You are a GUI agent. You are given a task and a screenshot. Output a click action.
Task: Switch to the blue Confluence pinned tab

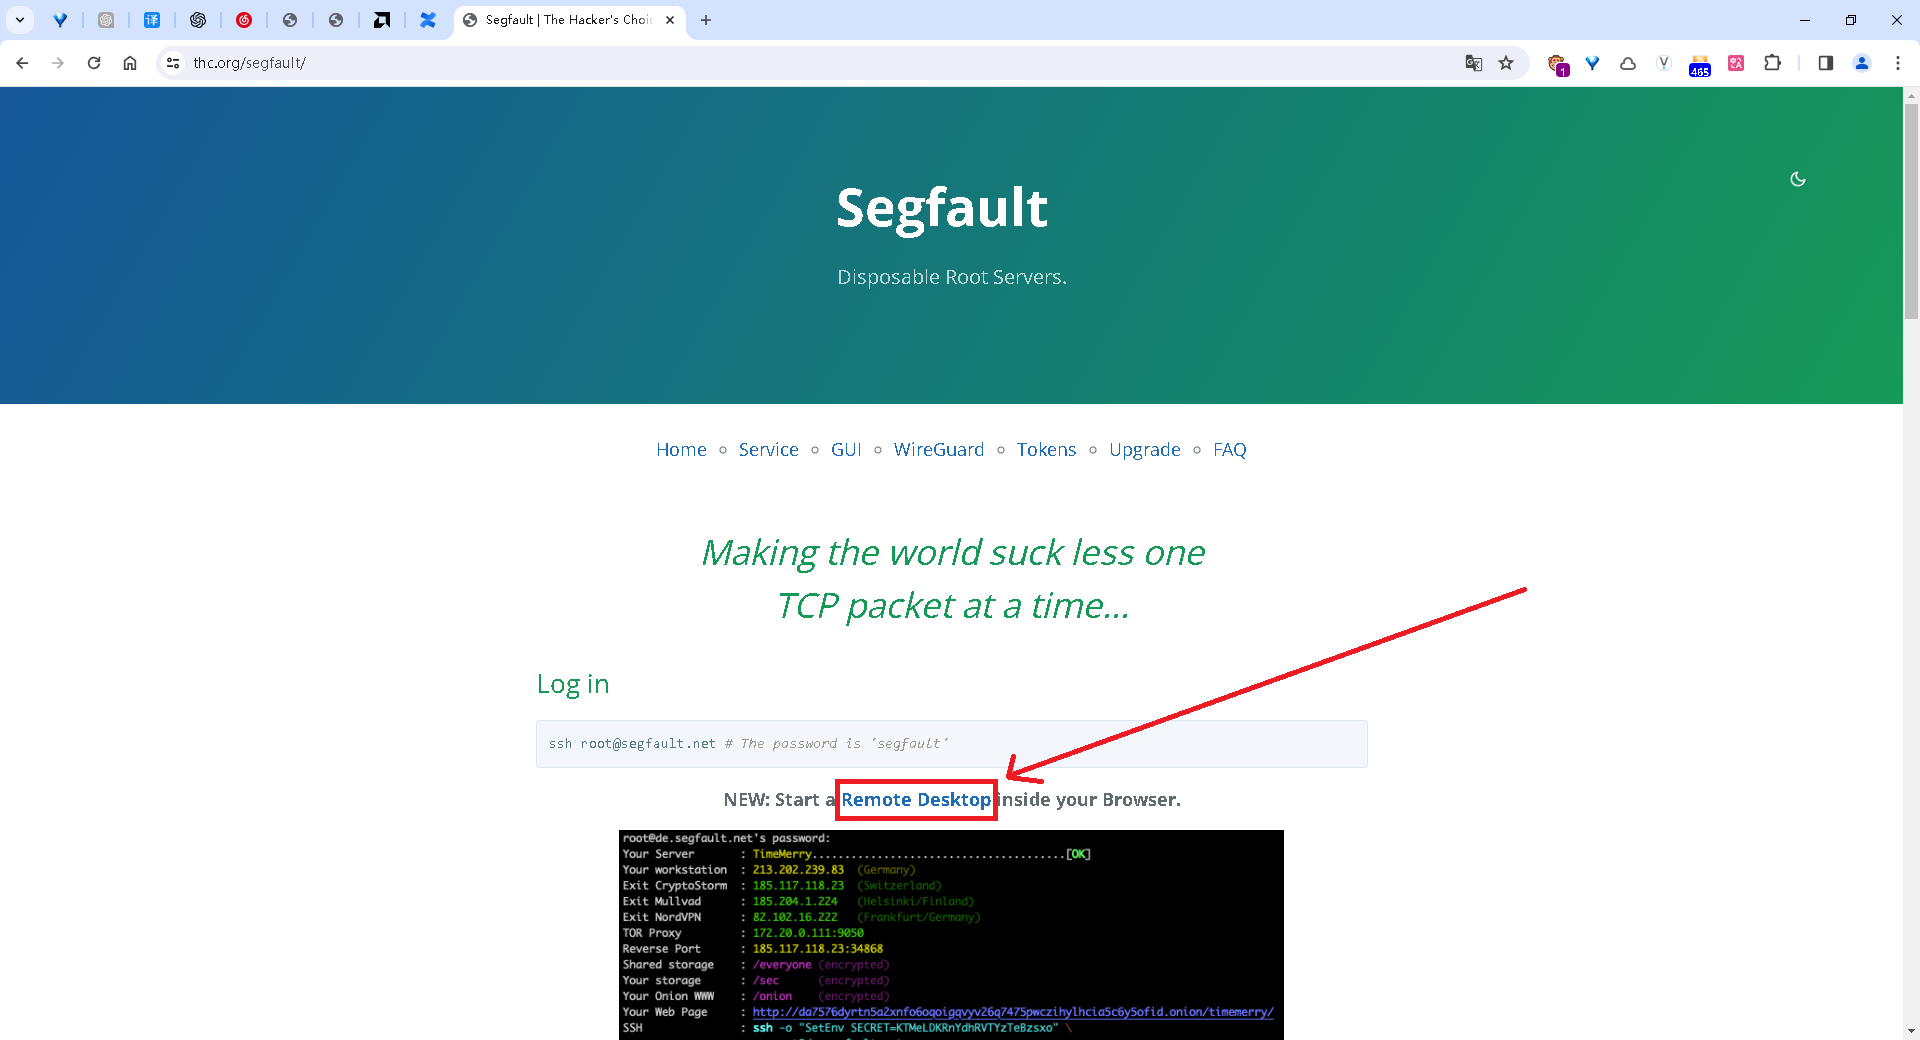tap(428, 20)
